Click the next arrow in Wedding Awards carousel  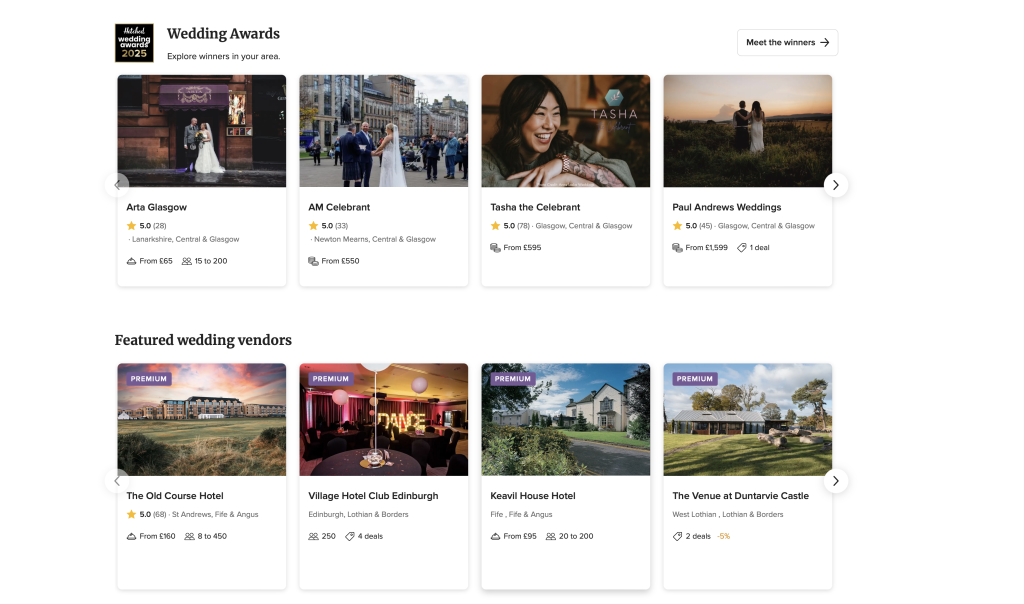836,185
